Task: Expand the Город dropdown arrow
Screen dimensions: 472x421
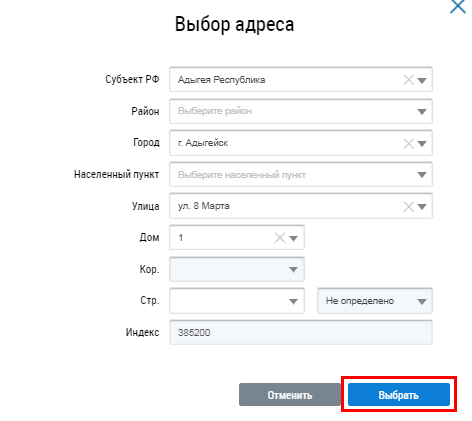Action: 422,144
